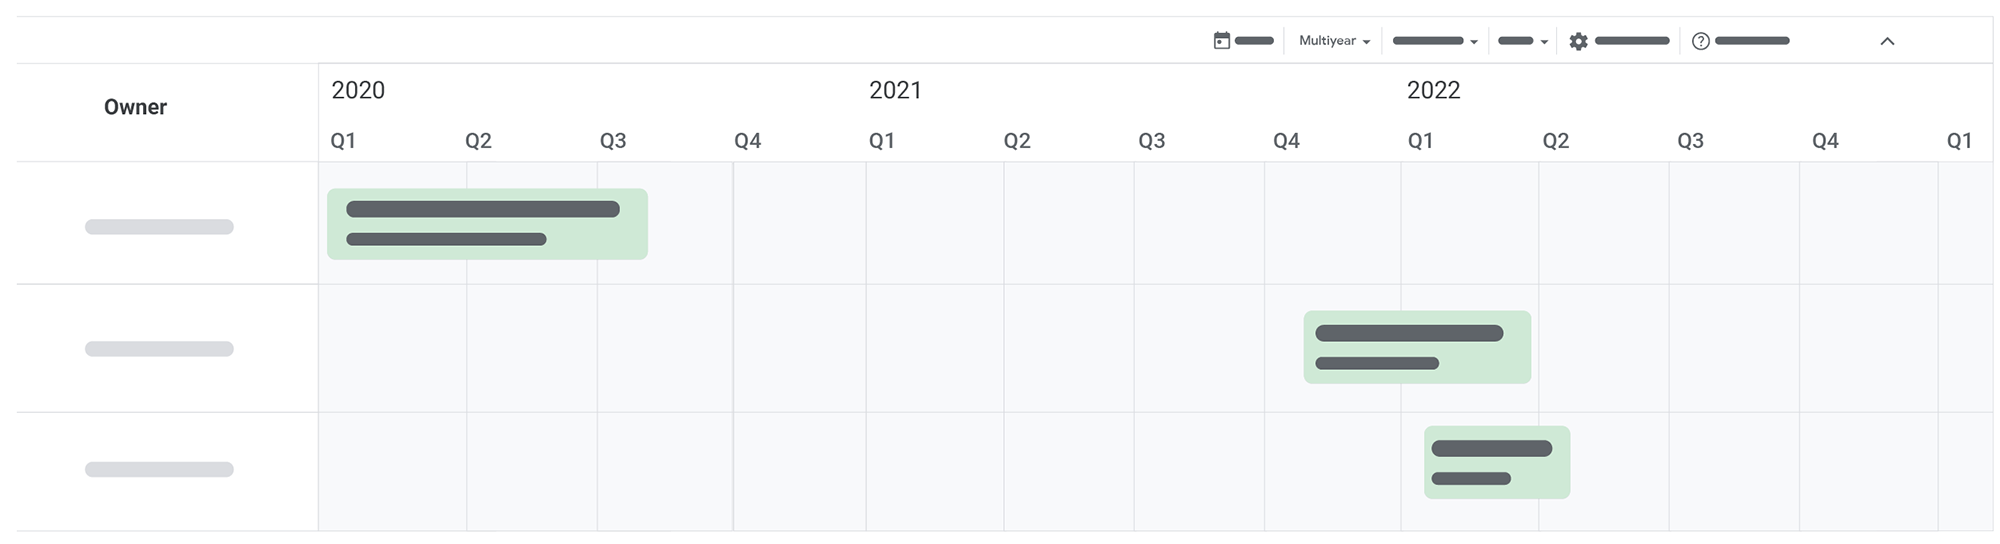Click the calendar icon in the toolbar
The width and height of the screenshot is (2000, 544).
click(x=1221, y=41)
